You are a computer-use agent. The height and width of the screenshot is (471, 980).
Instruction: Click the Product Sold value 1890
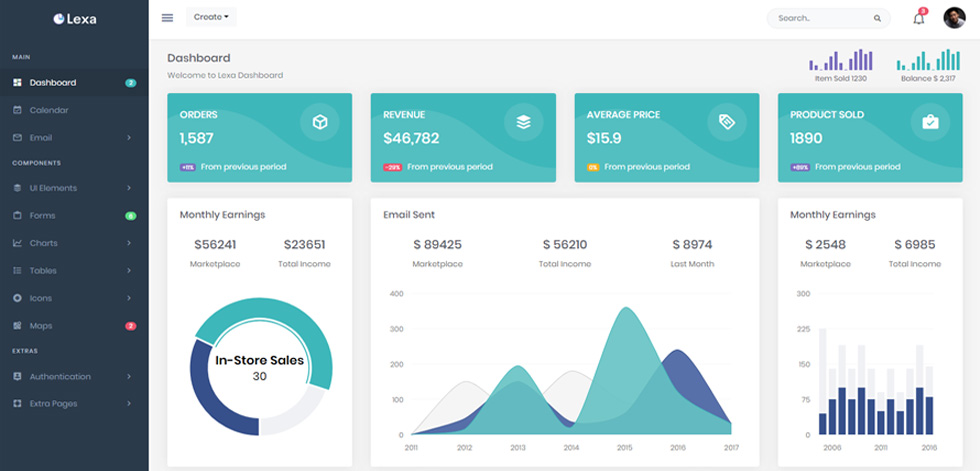click(806, 139)
